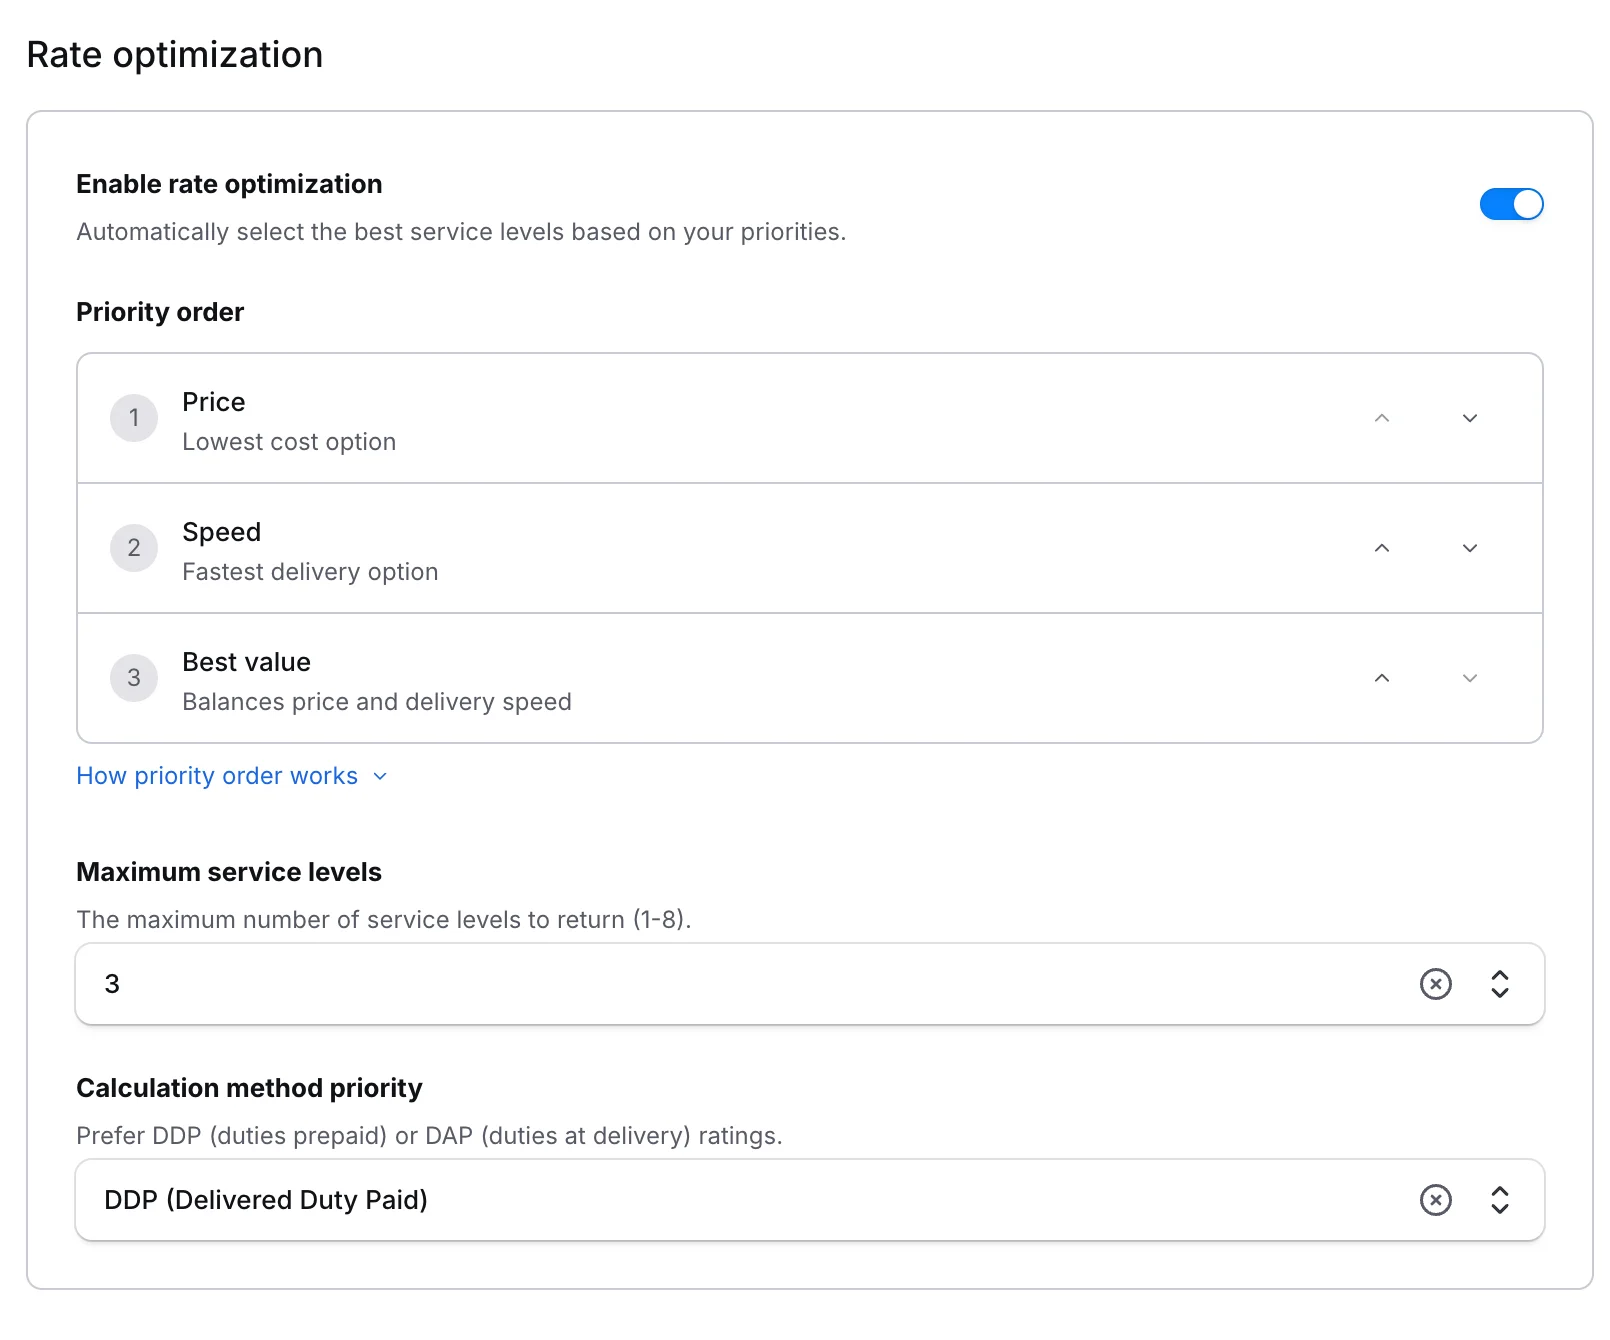This screenshot has width=1610, height=1340.
Task: Move Price down in priority order
Action: [1469, 418]
